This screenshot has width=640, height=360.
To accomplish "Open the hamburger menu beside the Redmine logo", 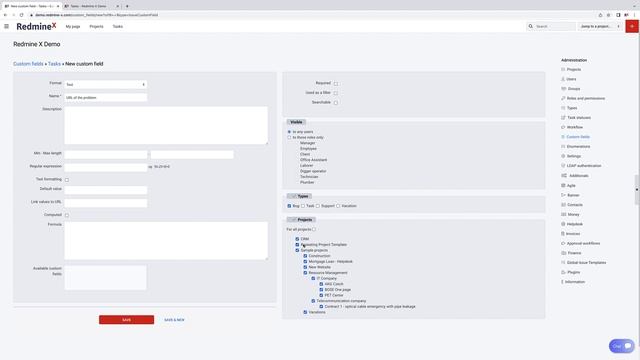I will click(x=7, y=26).
